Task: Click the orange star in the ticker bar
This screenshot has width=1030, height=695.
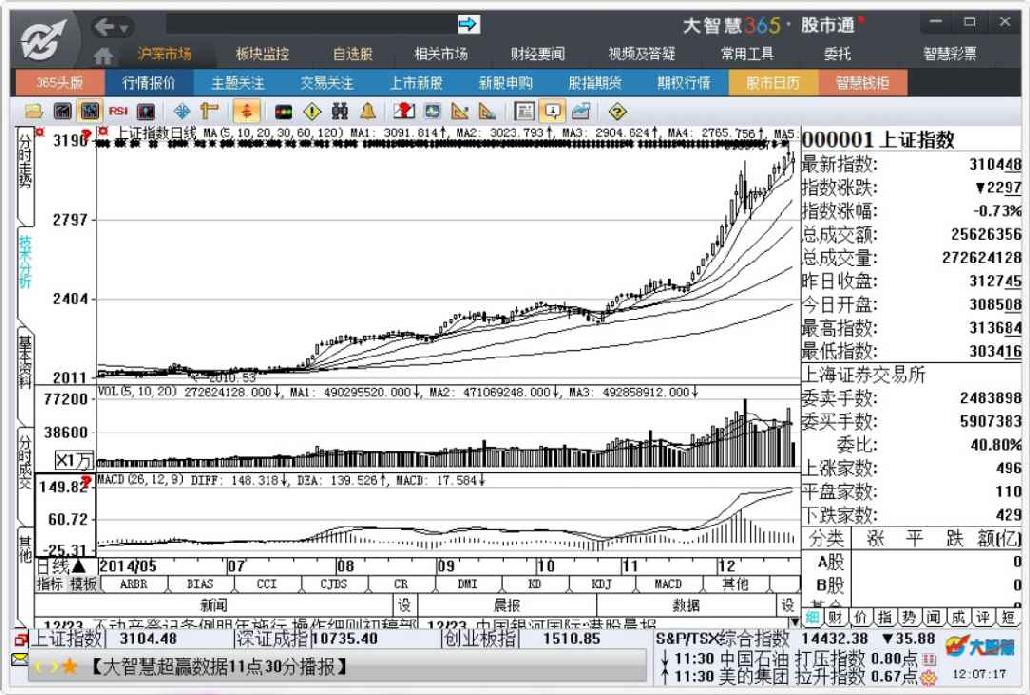Action: (x=68, y=667)
